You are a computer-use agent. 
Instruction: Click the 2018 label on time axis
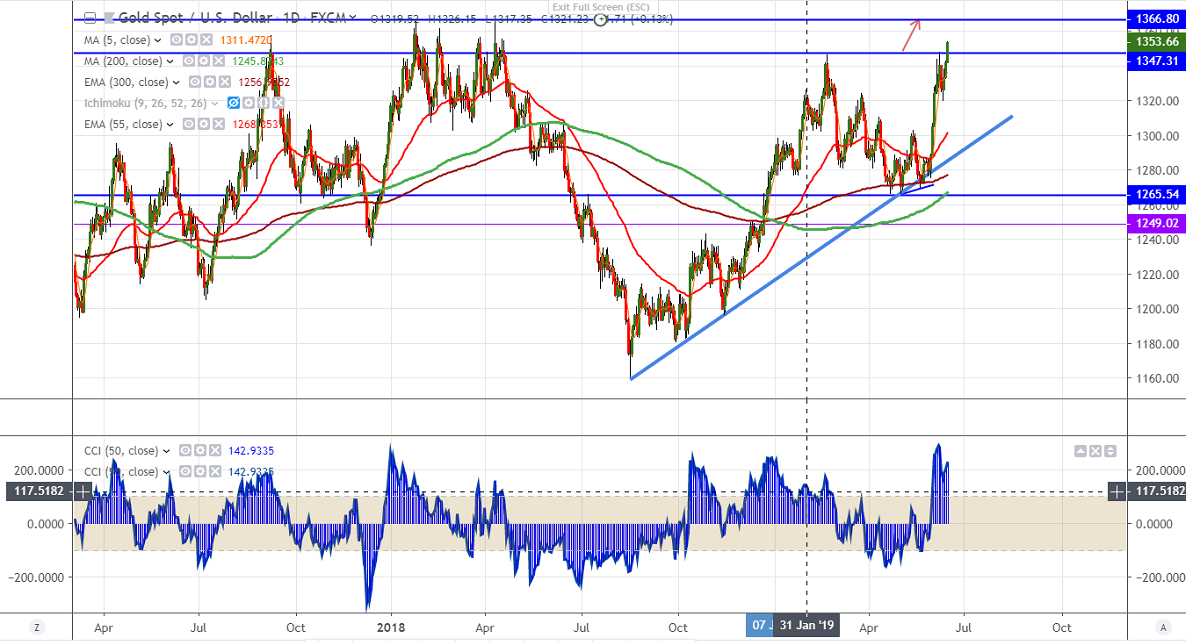tap(391, 628)
